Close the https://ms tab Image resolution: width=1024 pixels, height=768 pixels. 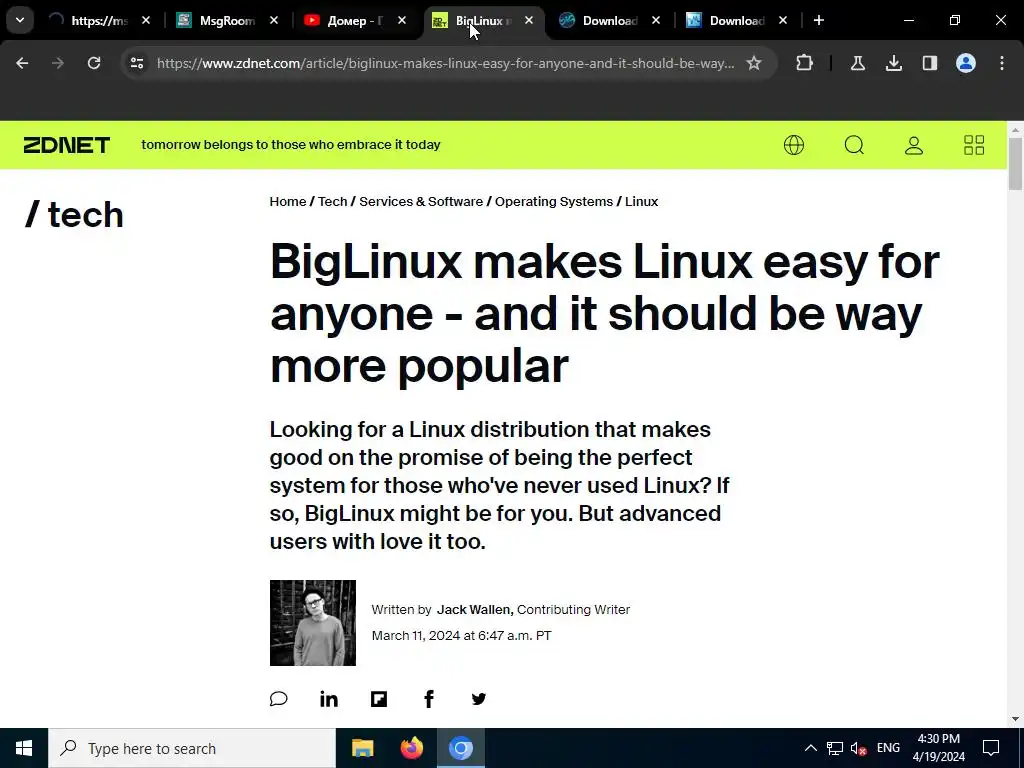point(146,20)
